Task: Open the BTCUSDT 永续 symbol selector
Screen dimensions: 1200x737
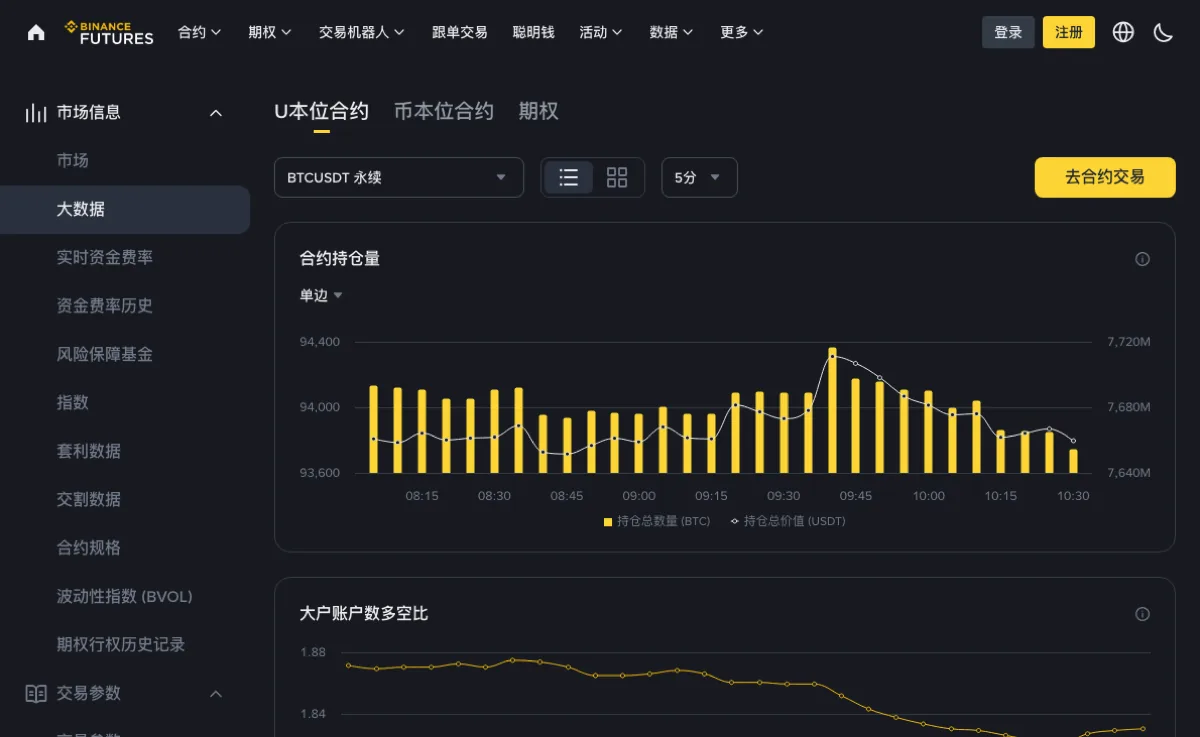Action: (x=399, y=178)
